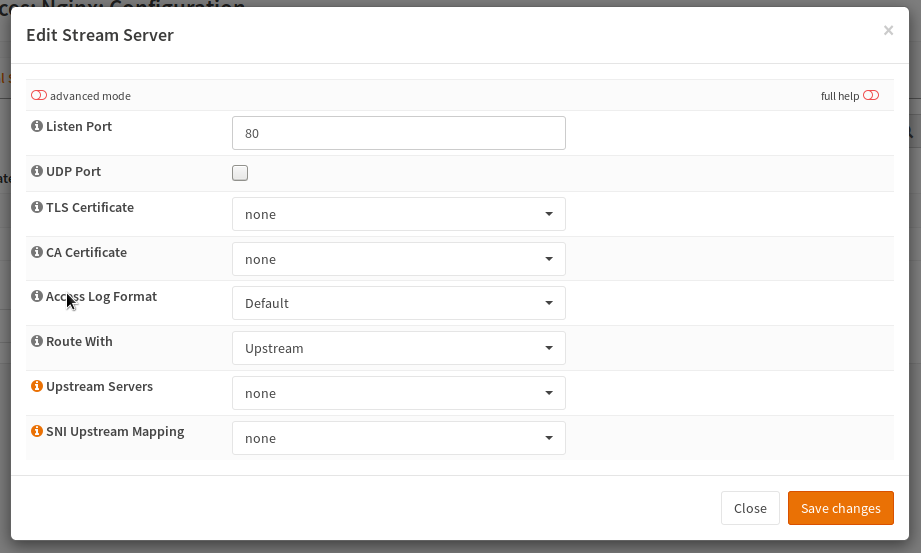Click orange info icon for SNI Upstream Mapping

37,432
